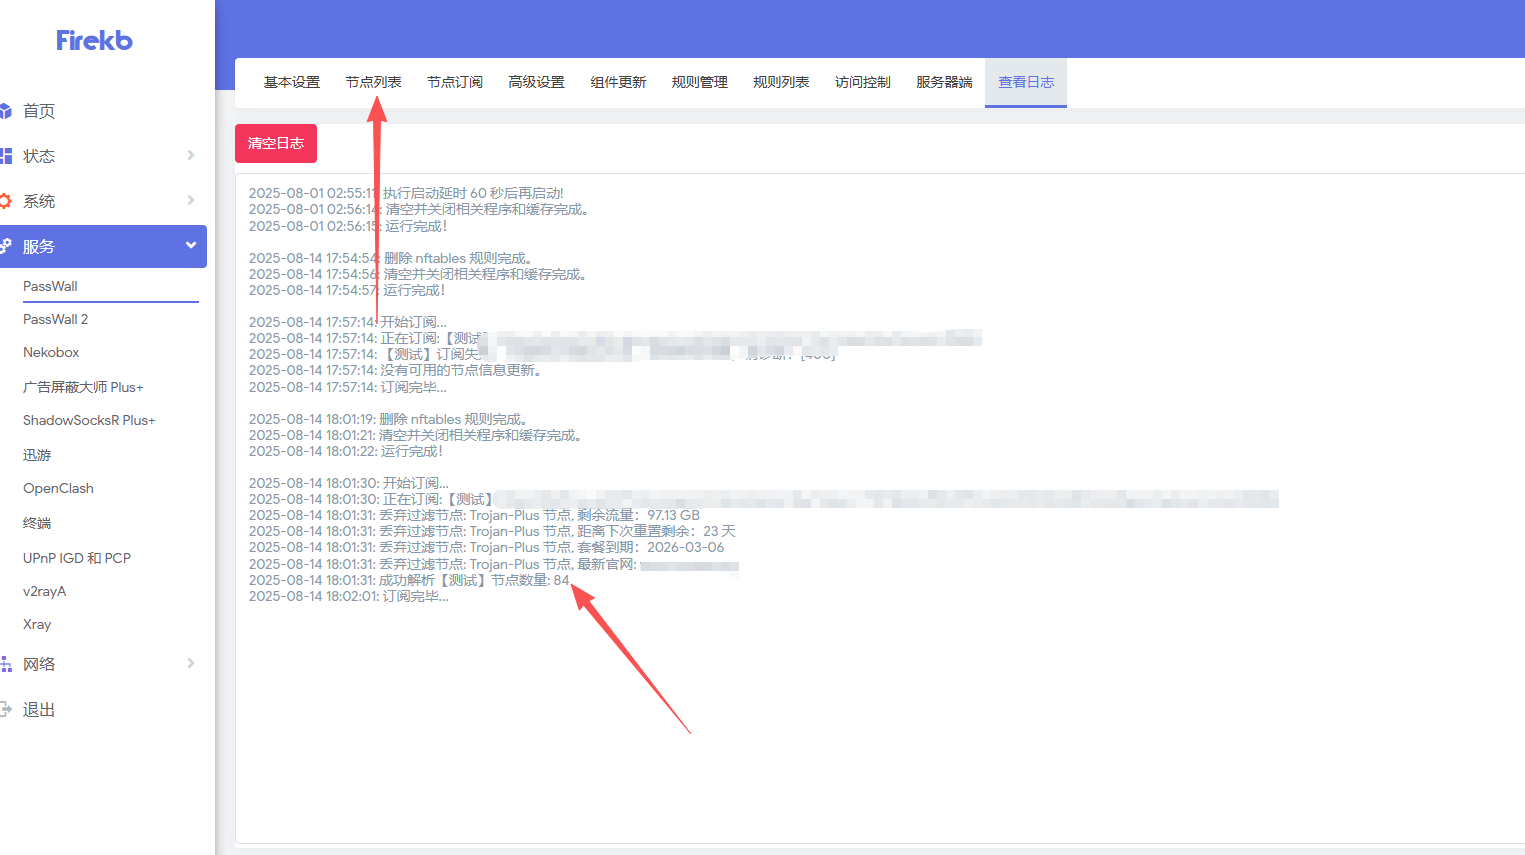1525x855 pixels.
Task: Click the gear icon beside 系统
Action: coord(5,201)
